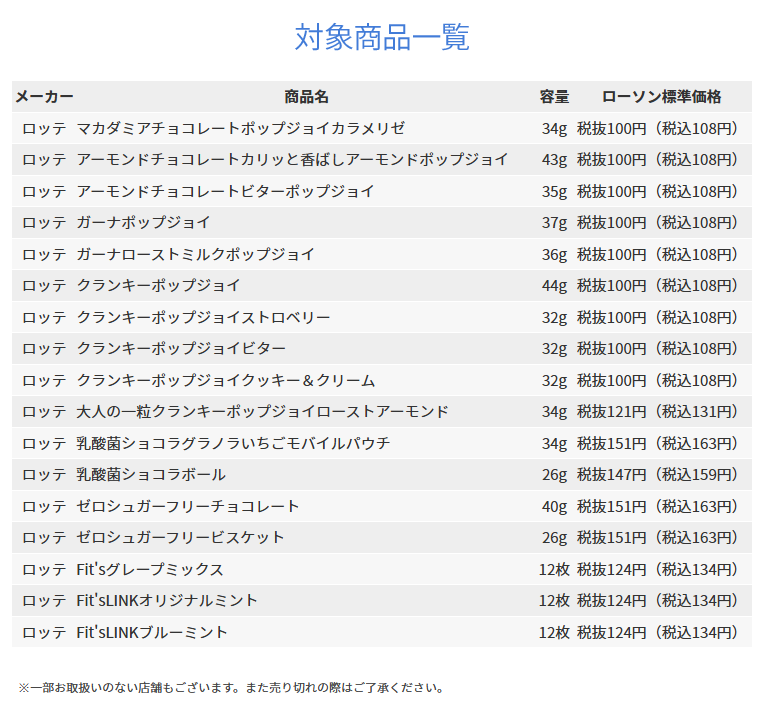Screen dimensions: 764x711
Task: Click product name Fit'sグレープミックス
Action: coord(150,569)
